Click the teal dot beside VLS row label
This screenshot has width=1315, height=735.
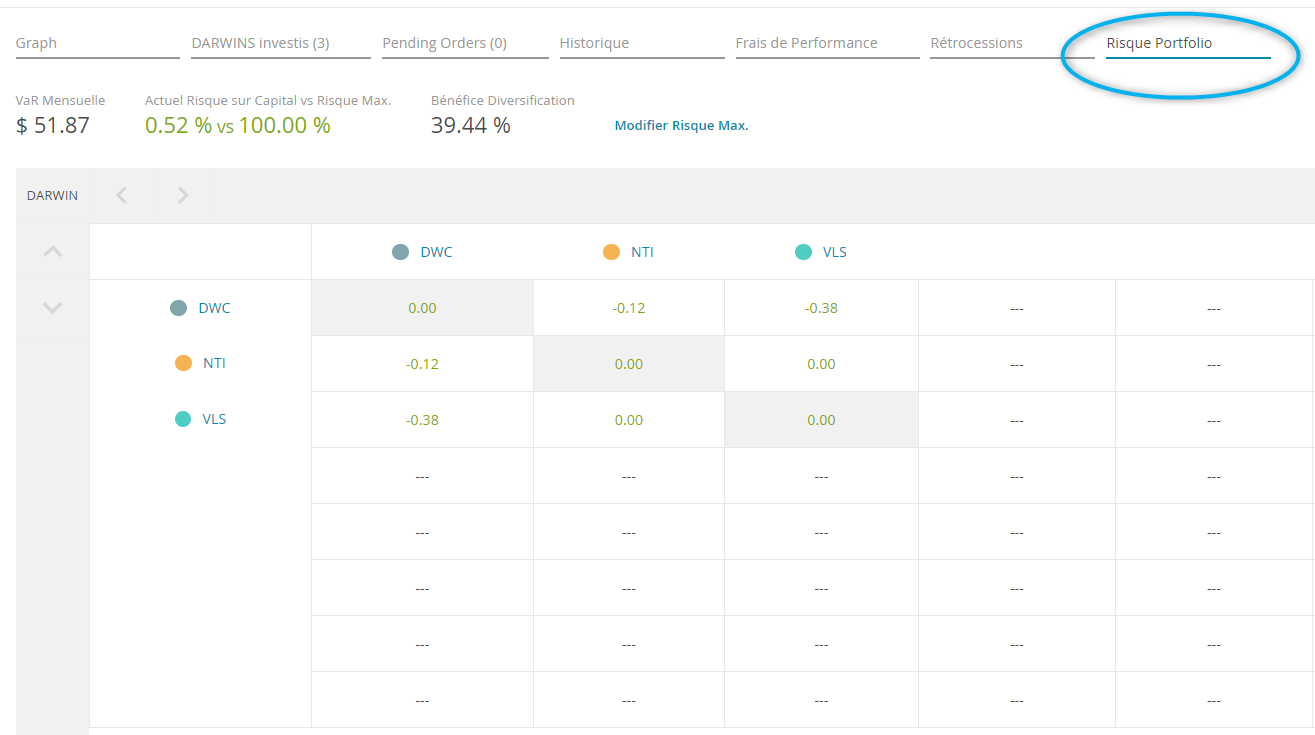pyautogui.click(x=183, y=419)
